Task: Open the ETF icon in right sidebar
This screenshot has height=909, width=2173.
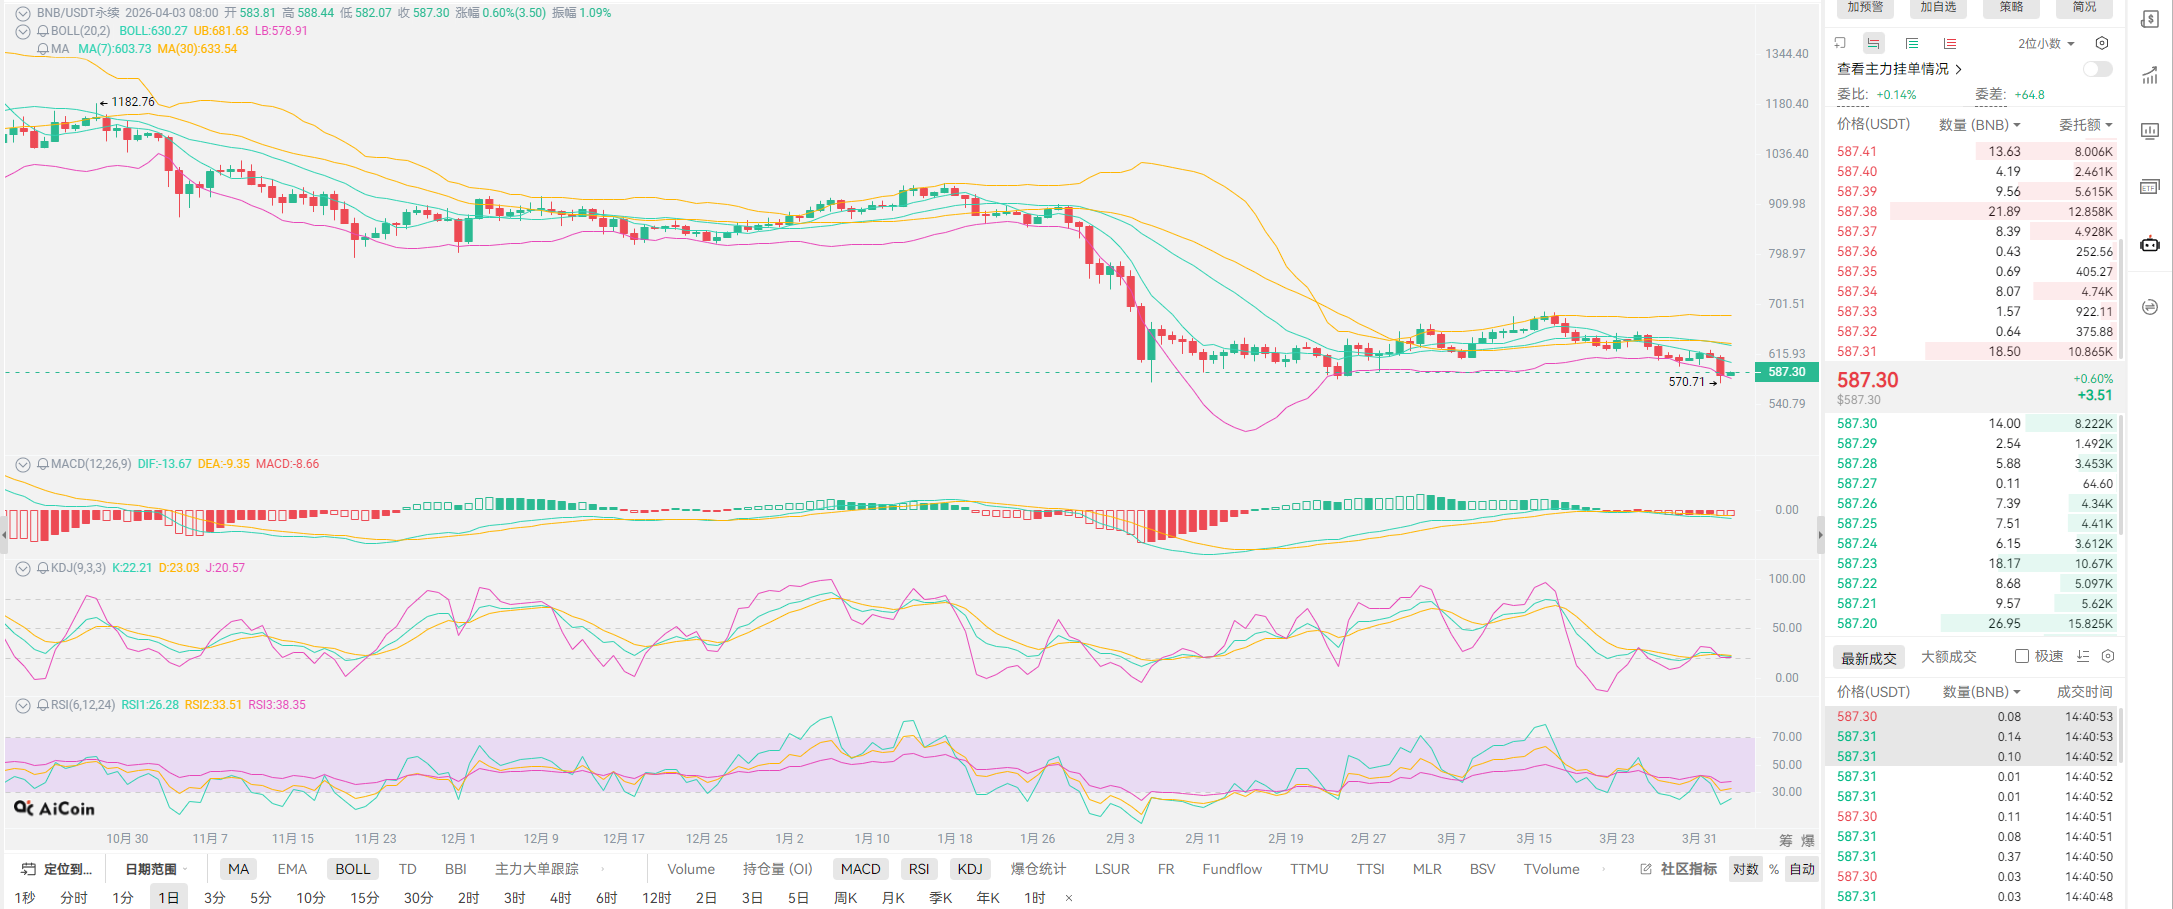Action: click(x=2149, y=187)
